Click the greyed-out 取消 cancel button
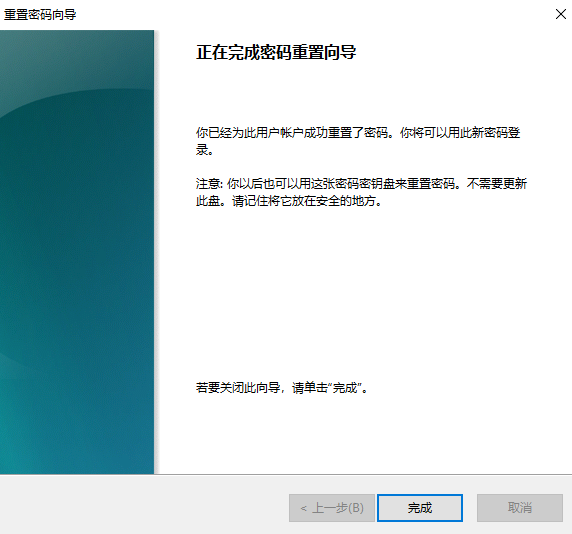 pos(520,508)
